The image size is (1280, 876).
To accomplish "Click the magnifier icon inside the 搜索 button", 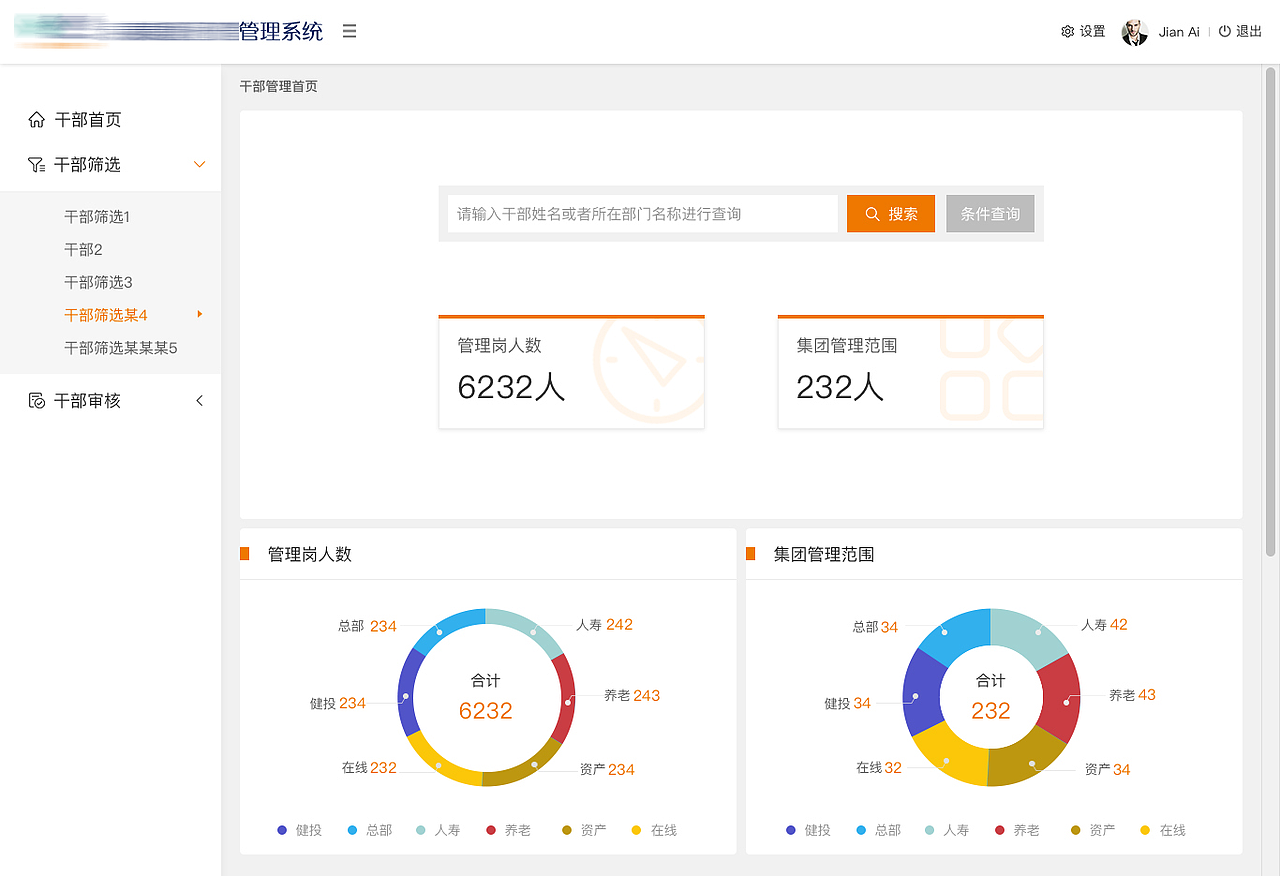I will click(872, 213).
